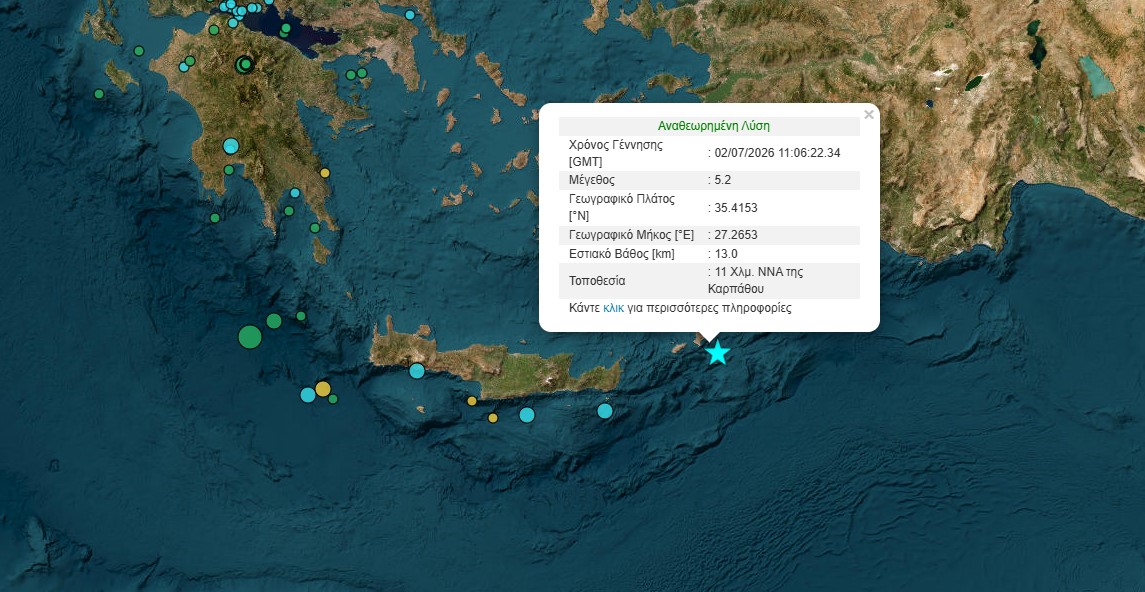Select the large yellow circle marker southwest of Crete
This screenshot has height=592, width=1145.
coord(323,388)
